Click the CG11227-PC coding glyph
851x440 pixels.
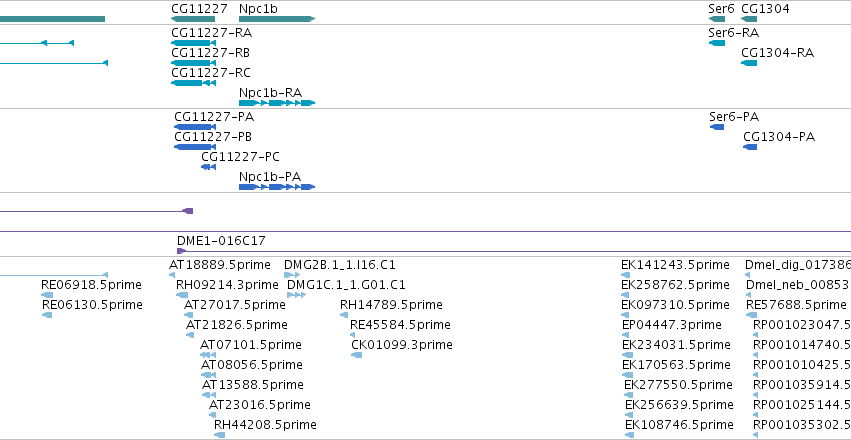click(208, 167)
